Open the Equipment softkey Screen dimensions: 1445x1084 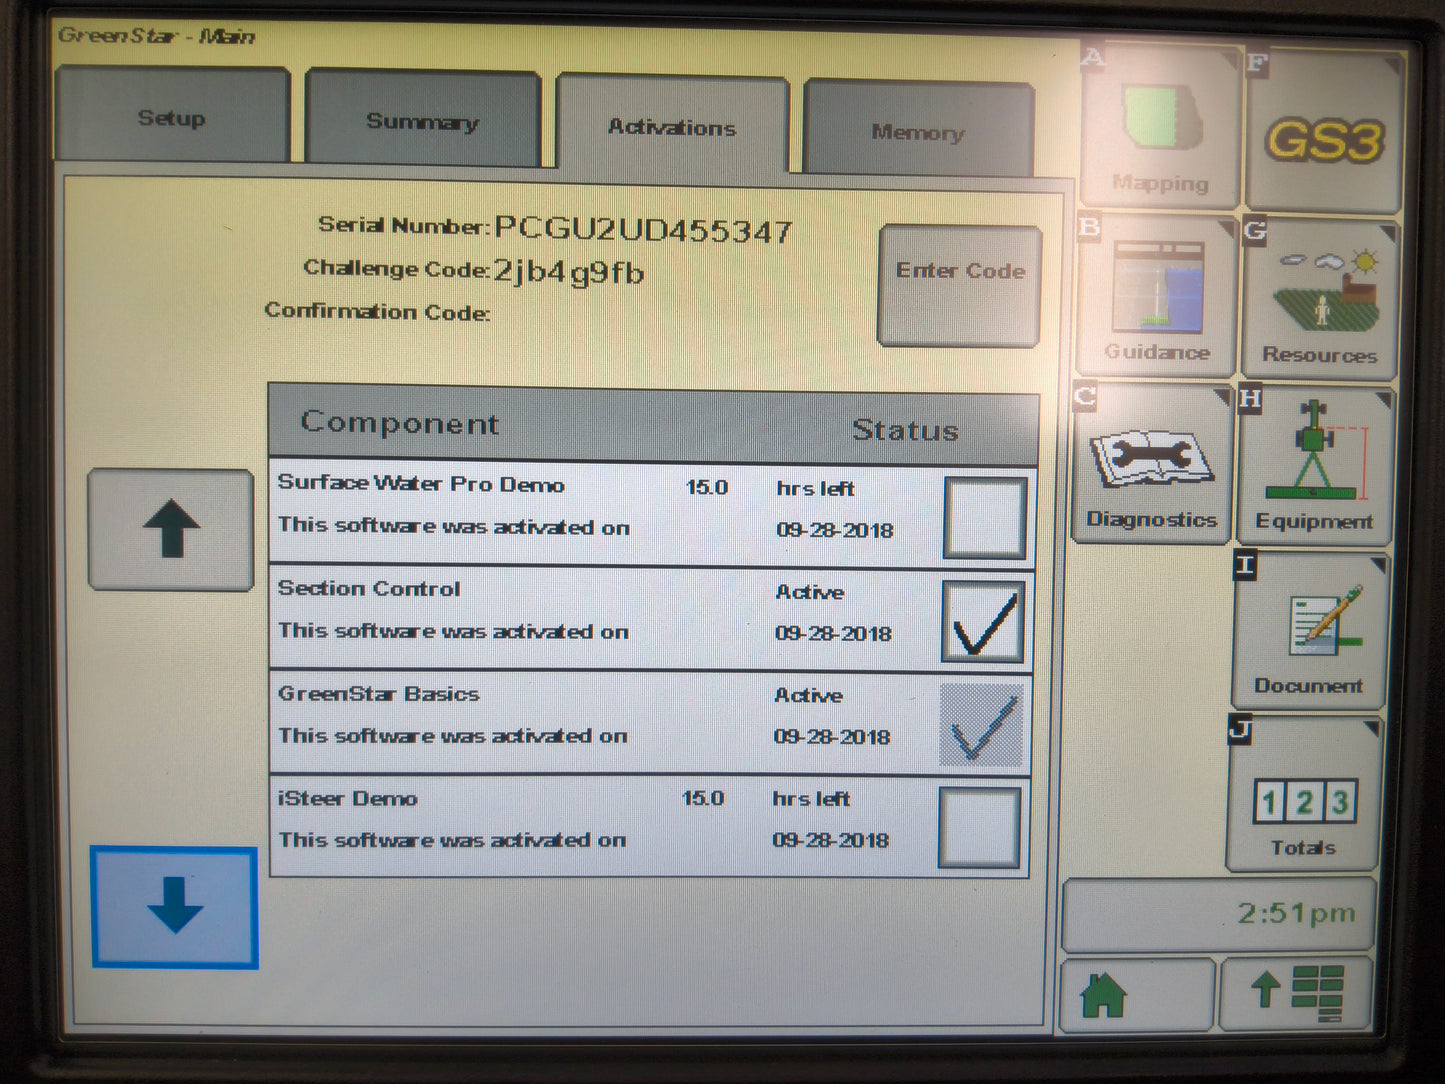tap(1315, 465)
